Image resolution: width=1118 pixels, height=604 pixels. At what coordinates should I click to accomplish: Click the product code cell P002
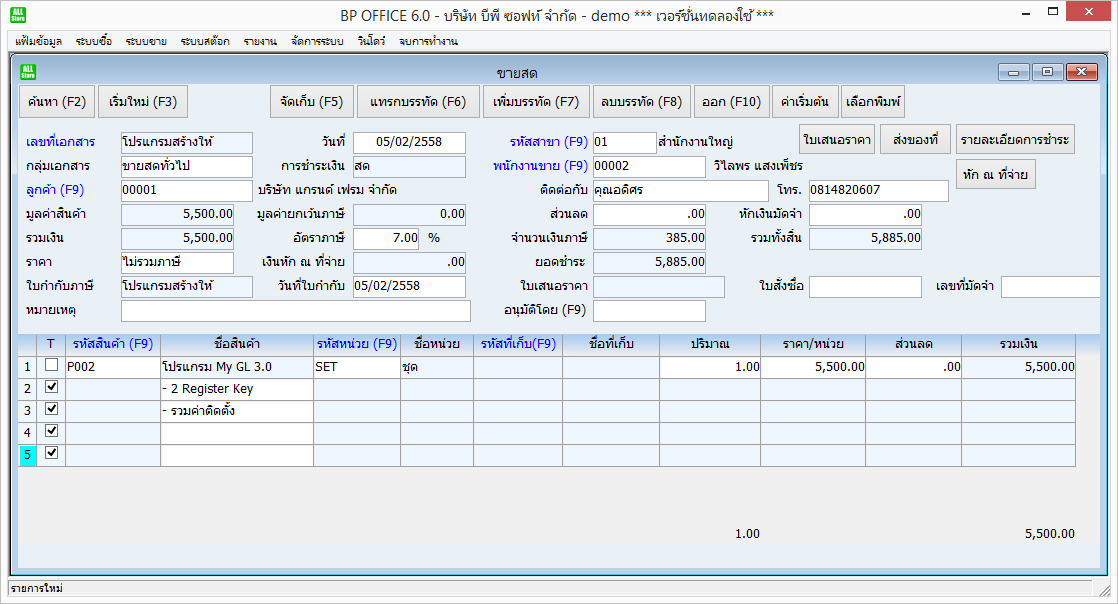click(113, 367)
